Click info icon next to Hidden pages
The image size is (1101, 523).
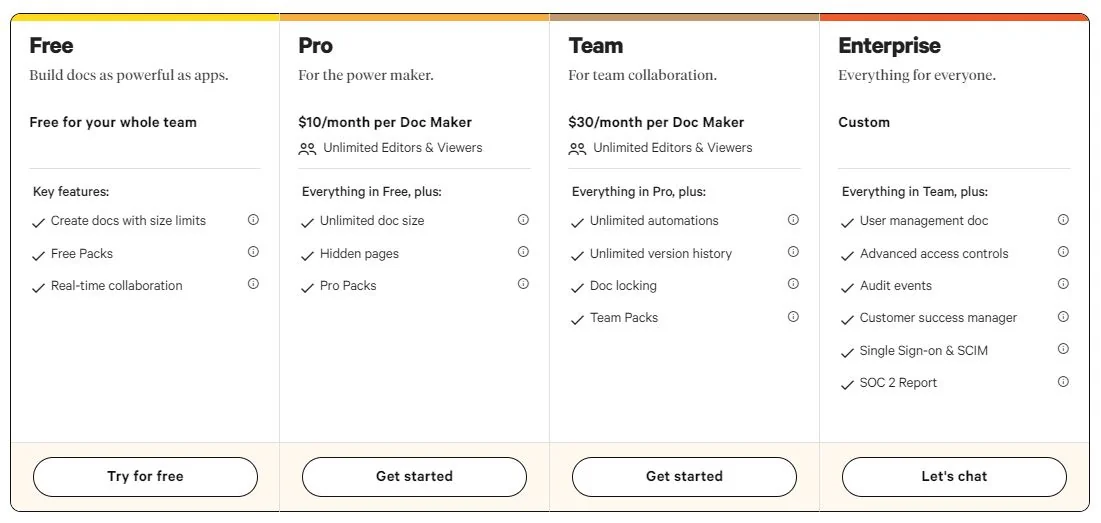[523, 252]
